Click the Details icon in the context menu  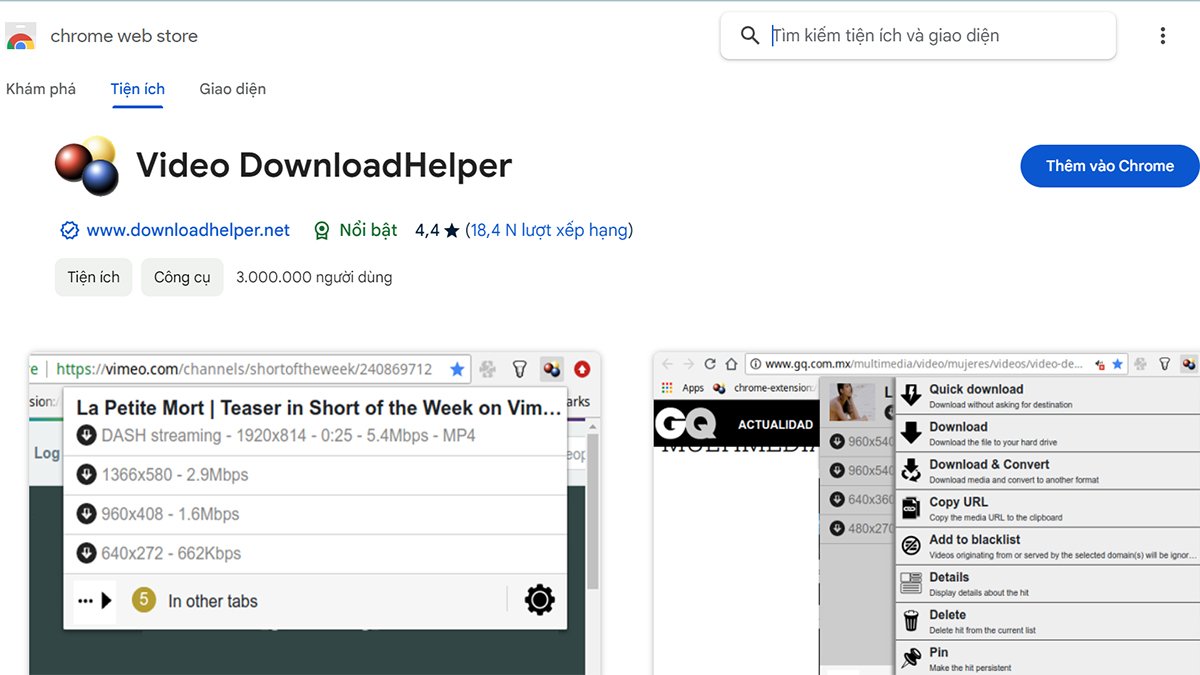913,582
